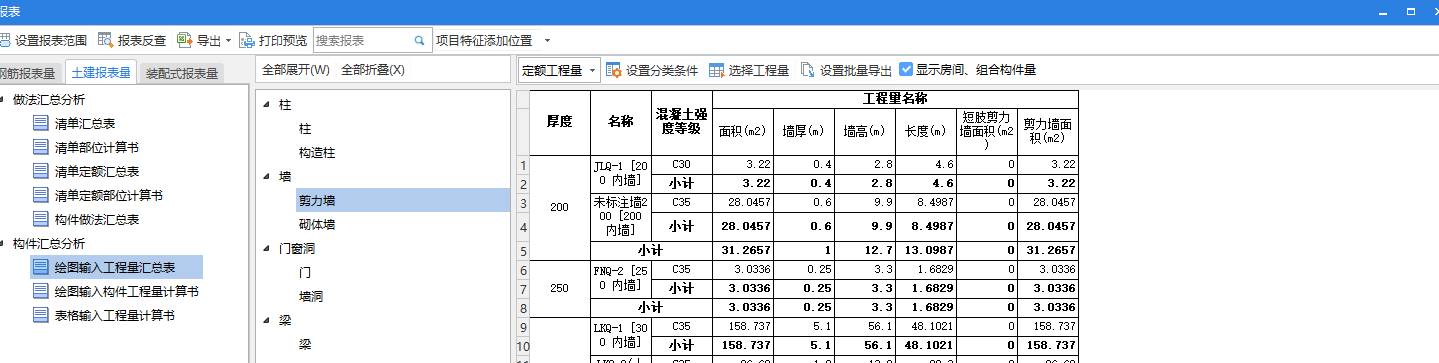Viewport: 1439px width, 363px height.
Task: Collapse the 门窗洞 category node
Action: (266, 248)
